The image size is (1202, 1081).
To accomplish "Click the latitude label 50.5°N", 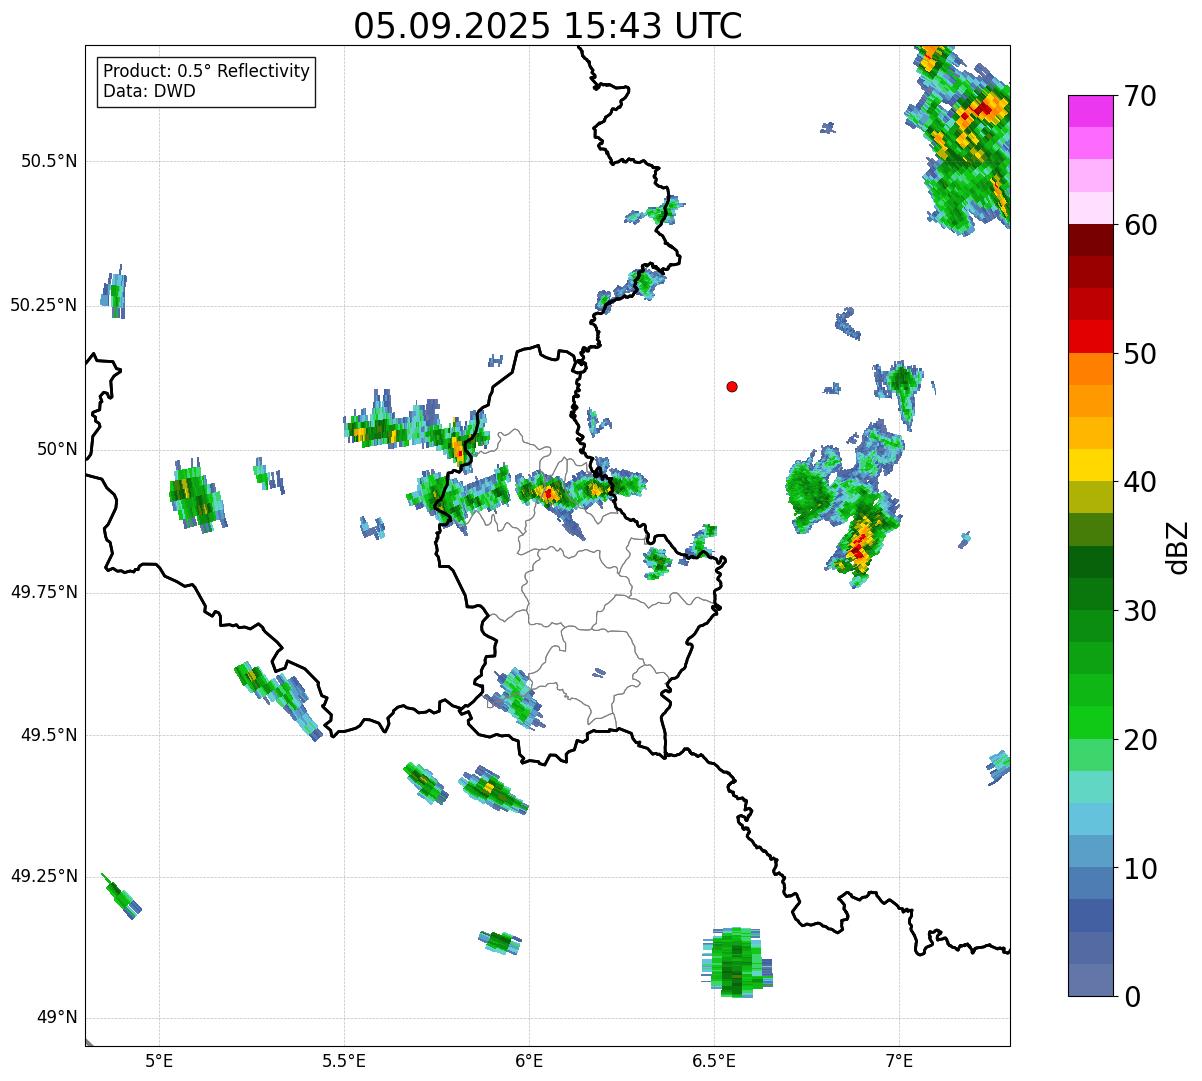I will click(49, 162).
